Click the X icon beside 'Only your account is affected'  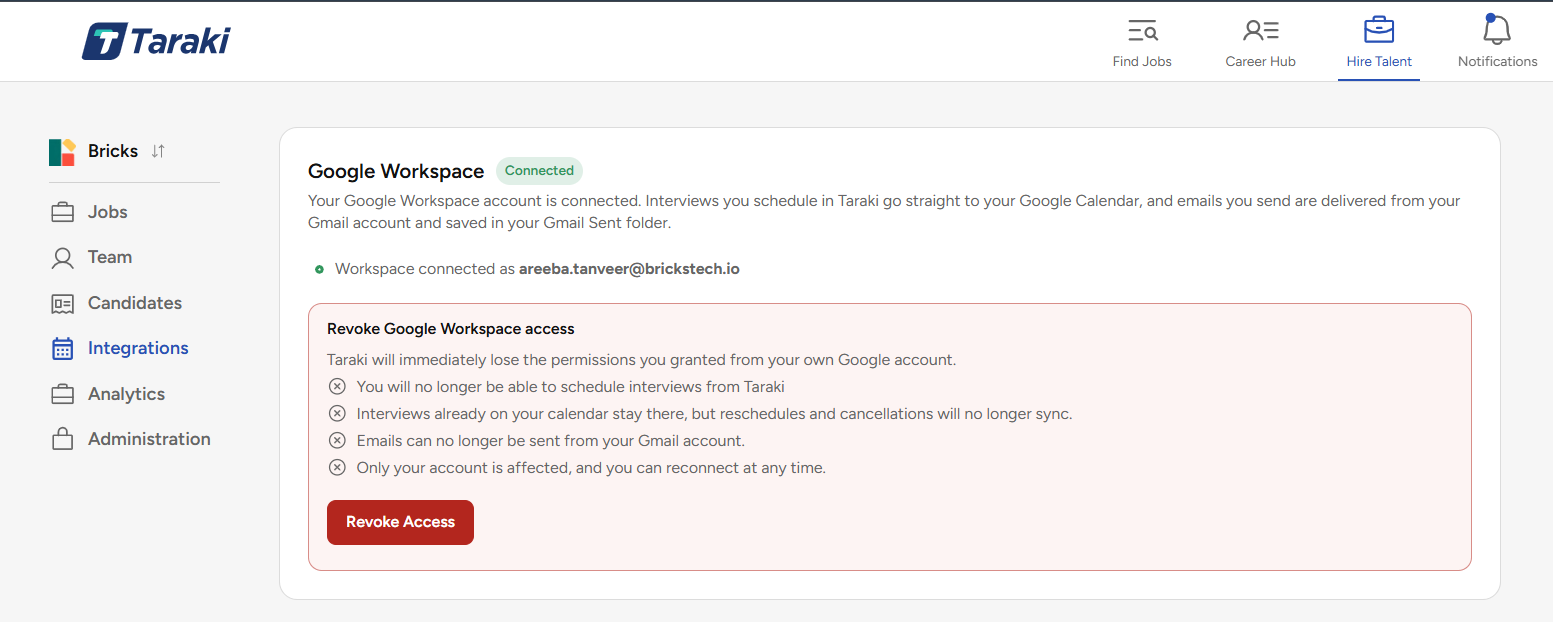(337, 468)
